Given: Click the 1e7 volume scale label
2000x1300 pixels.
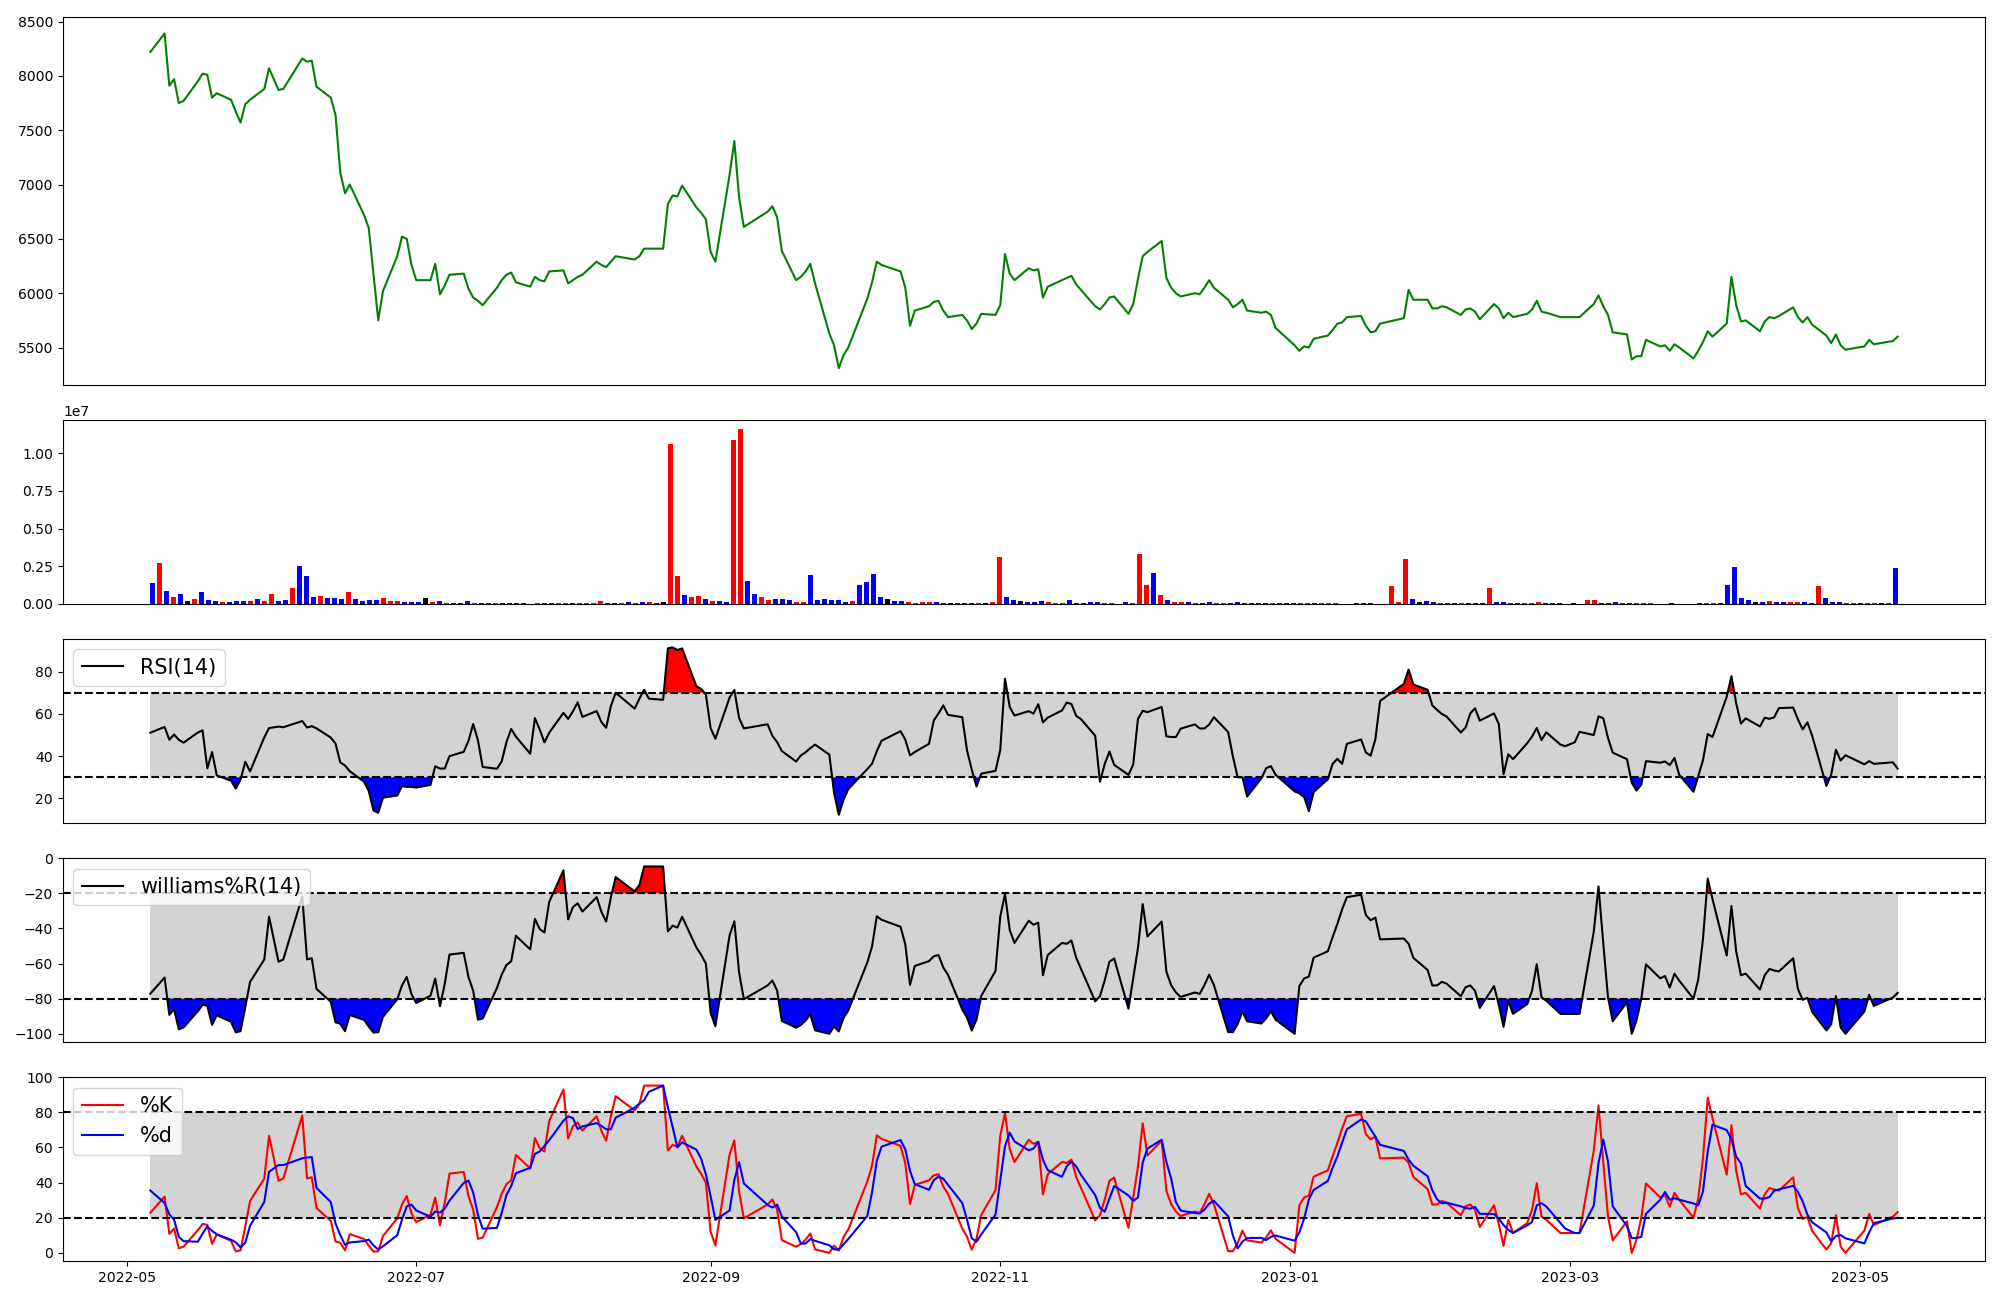Looking at the screenshot, I should point(76,411).
